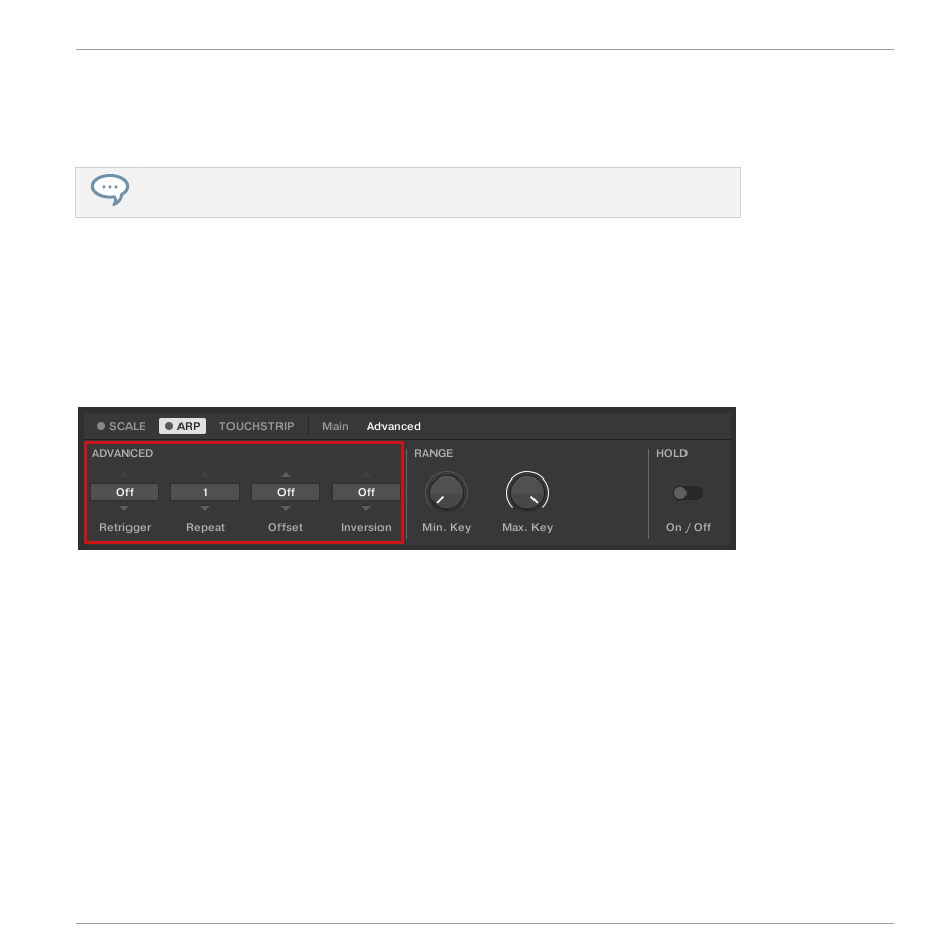Switch to the Main page

(335, 426)
